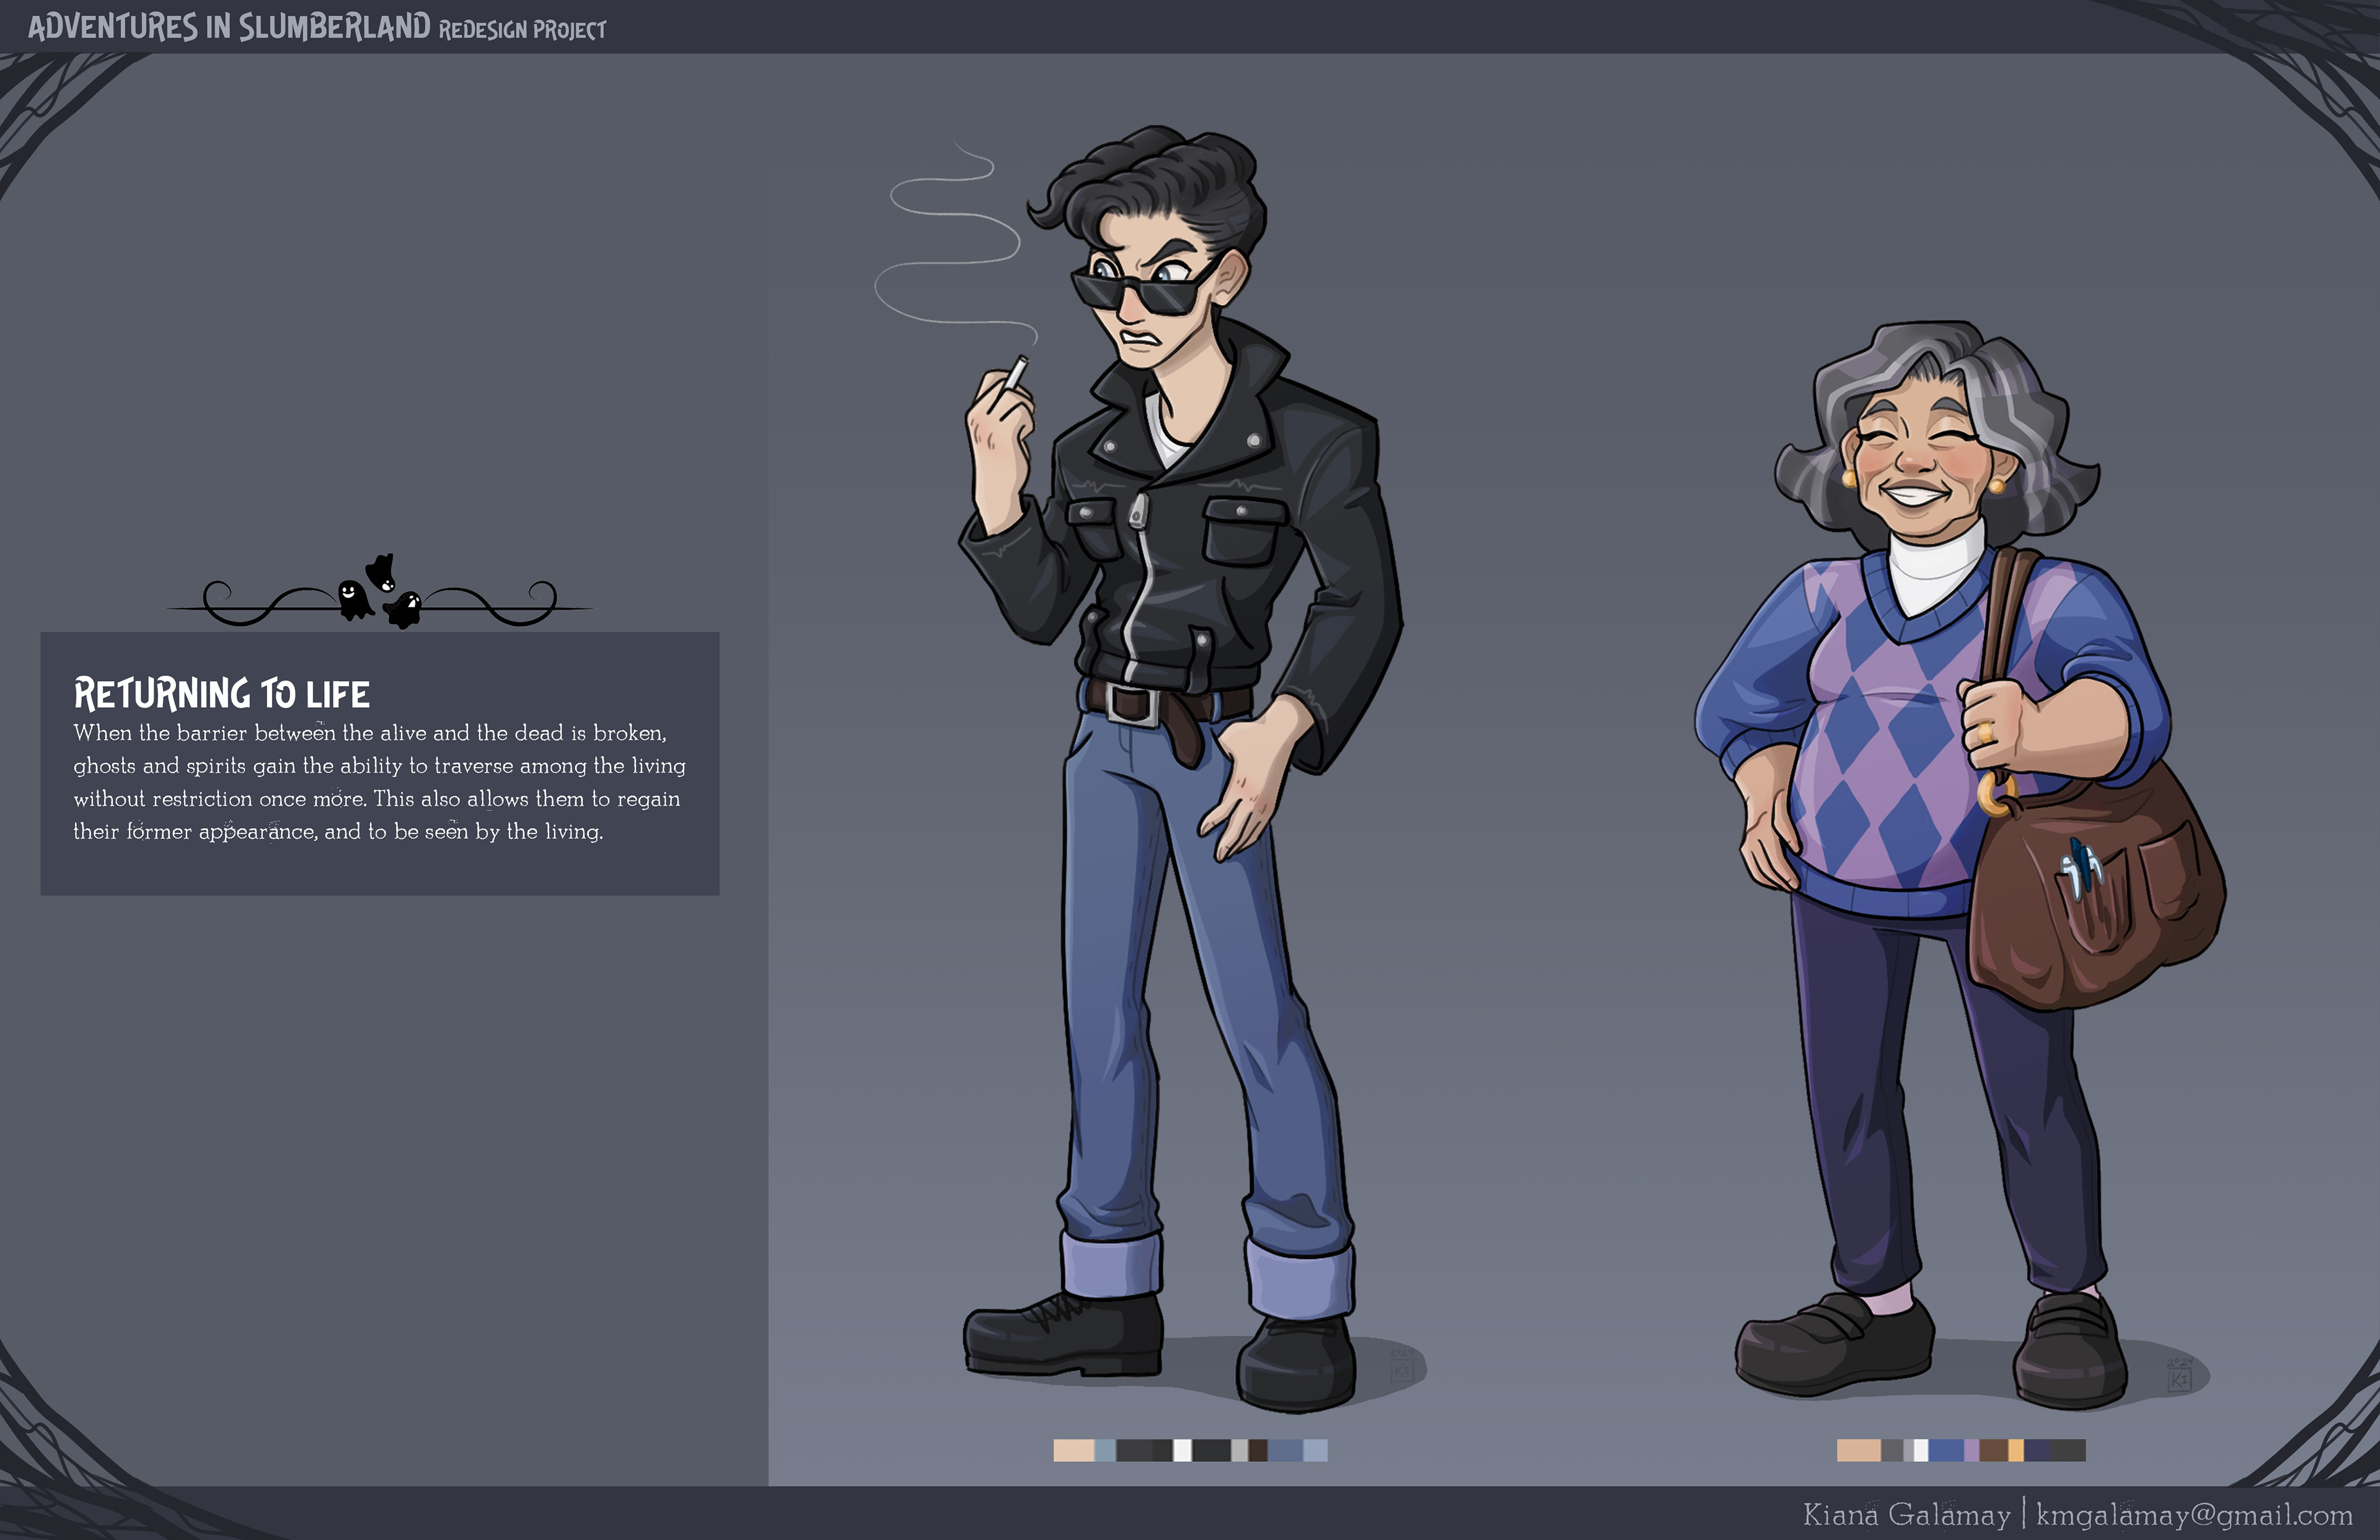Image resolution: width=2380 pixels, height=1540 pixels.
Task: Click the 'REDESIGN PROJECT' subtitle text
Action: pos(522,30)
